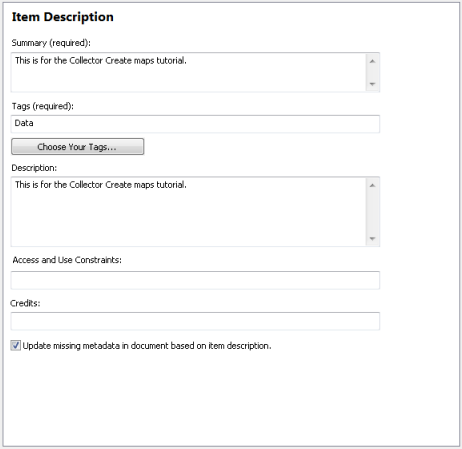Image resolution: width=462 pixels, height=449 pixels.
Task: Click the down arrow of the Summary scrollbar
Action: tap(372, 84)
